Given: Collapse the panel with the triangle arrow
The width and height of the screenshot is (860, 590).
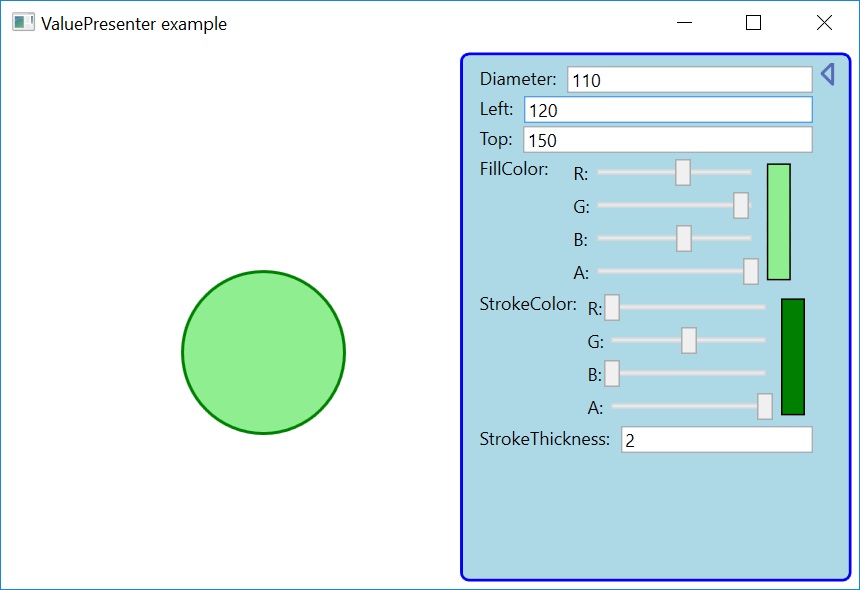Looking at the screenshot, I should coord(828,75).
